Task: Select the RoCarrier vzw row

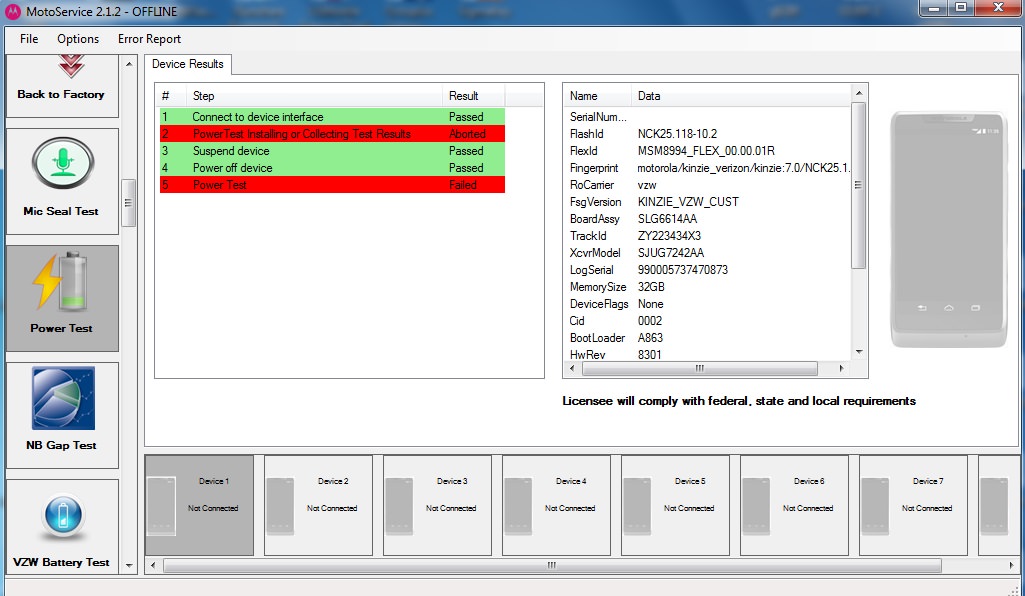Action: (708, 185)
